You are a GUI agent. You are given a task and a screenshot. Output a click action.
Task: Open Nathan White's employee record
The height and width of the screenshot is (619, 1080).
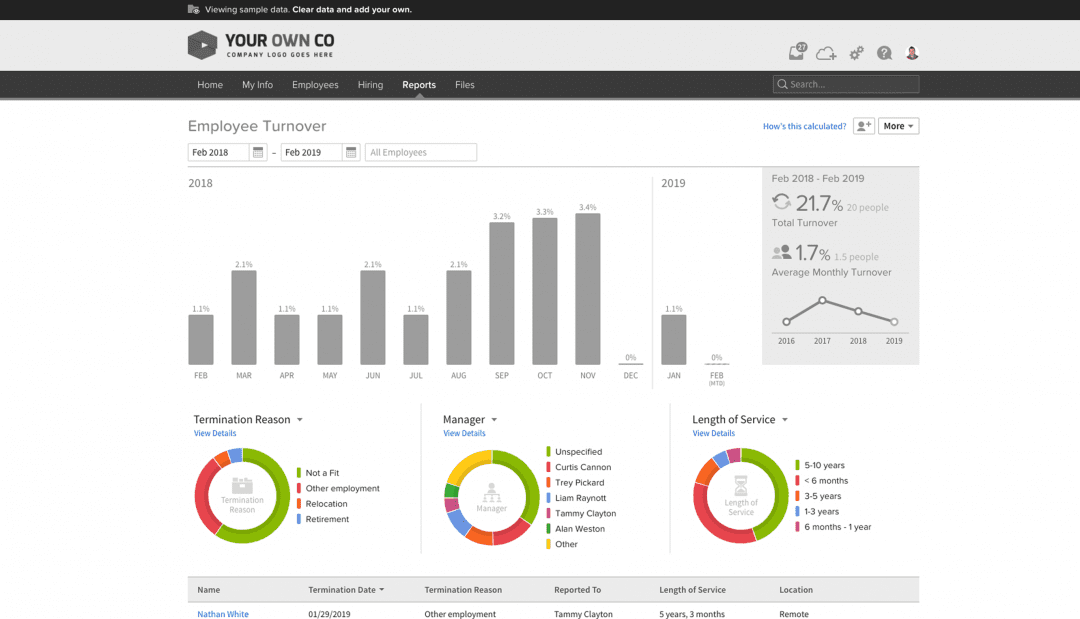[x=222, y=613]
